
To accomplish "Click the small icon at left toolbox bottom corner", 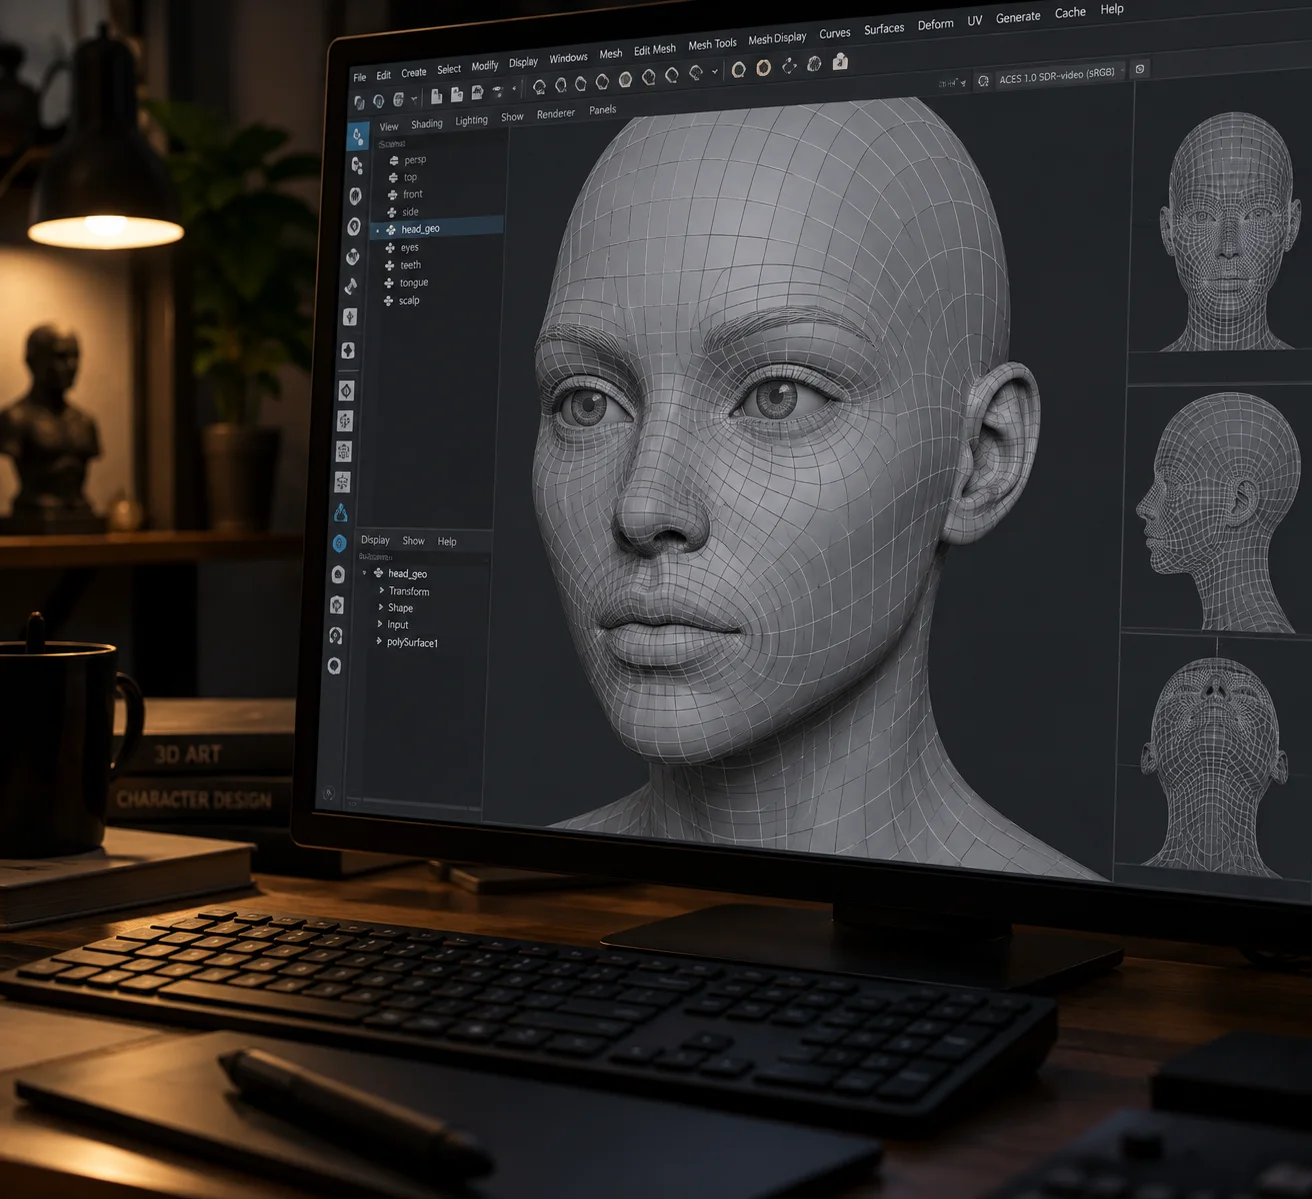I will click(329, 793).
